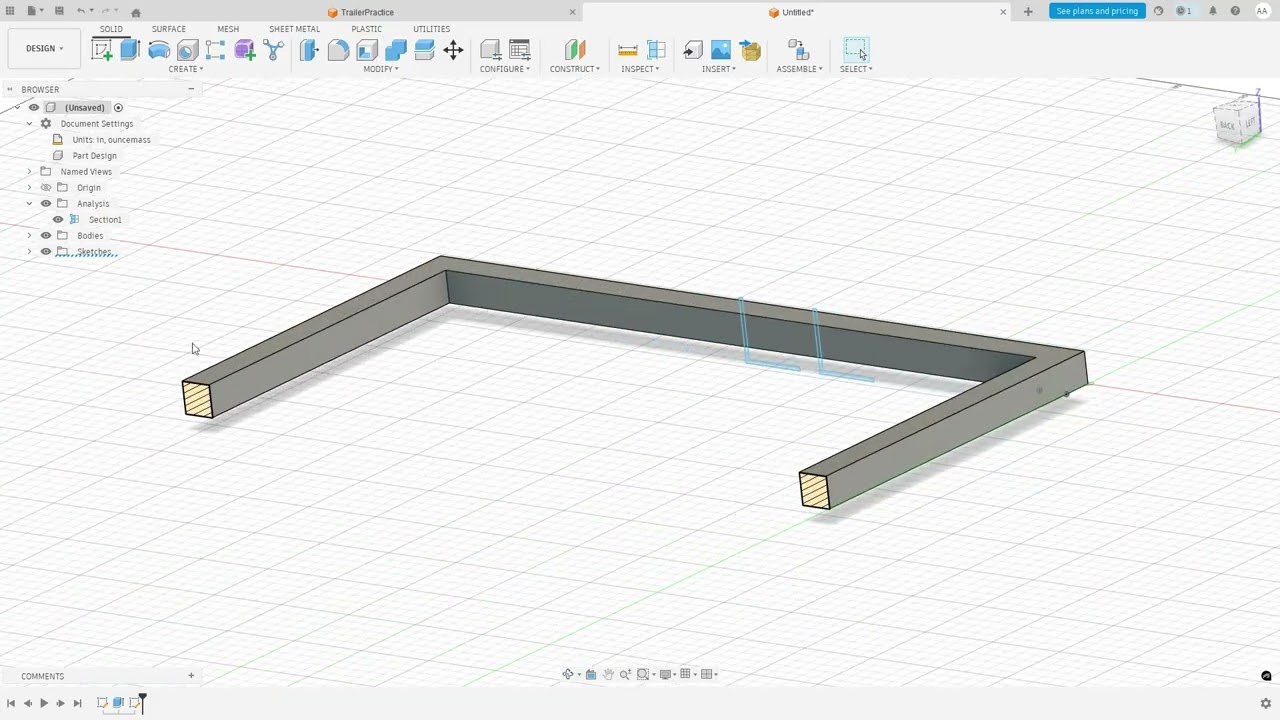Go to the Home view icon
The height and width of the screenshot is (720, 1280).
click(x=136, y=12)
